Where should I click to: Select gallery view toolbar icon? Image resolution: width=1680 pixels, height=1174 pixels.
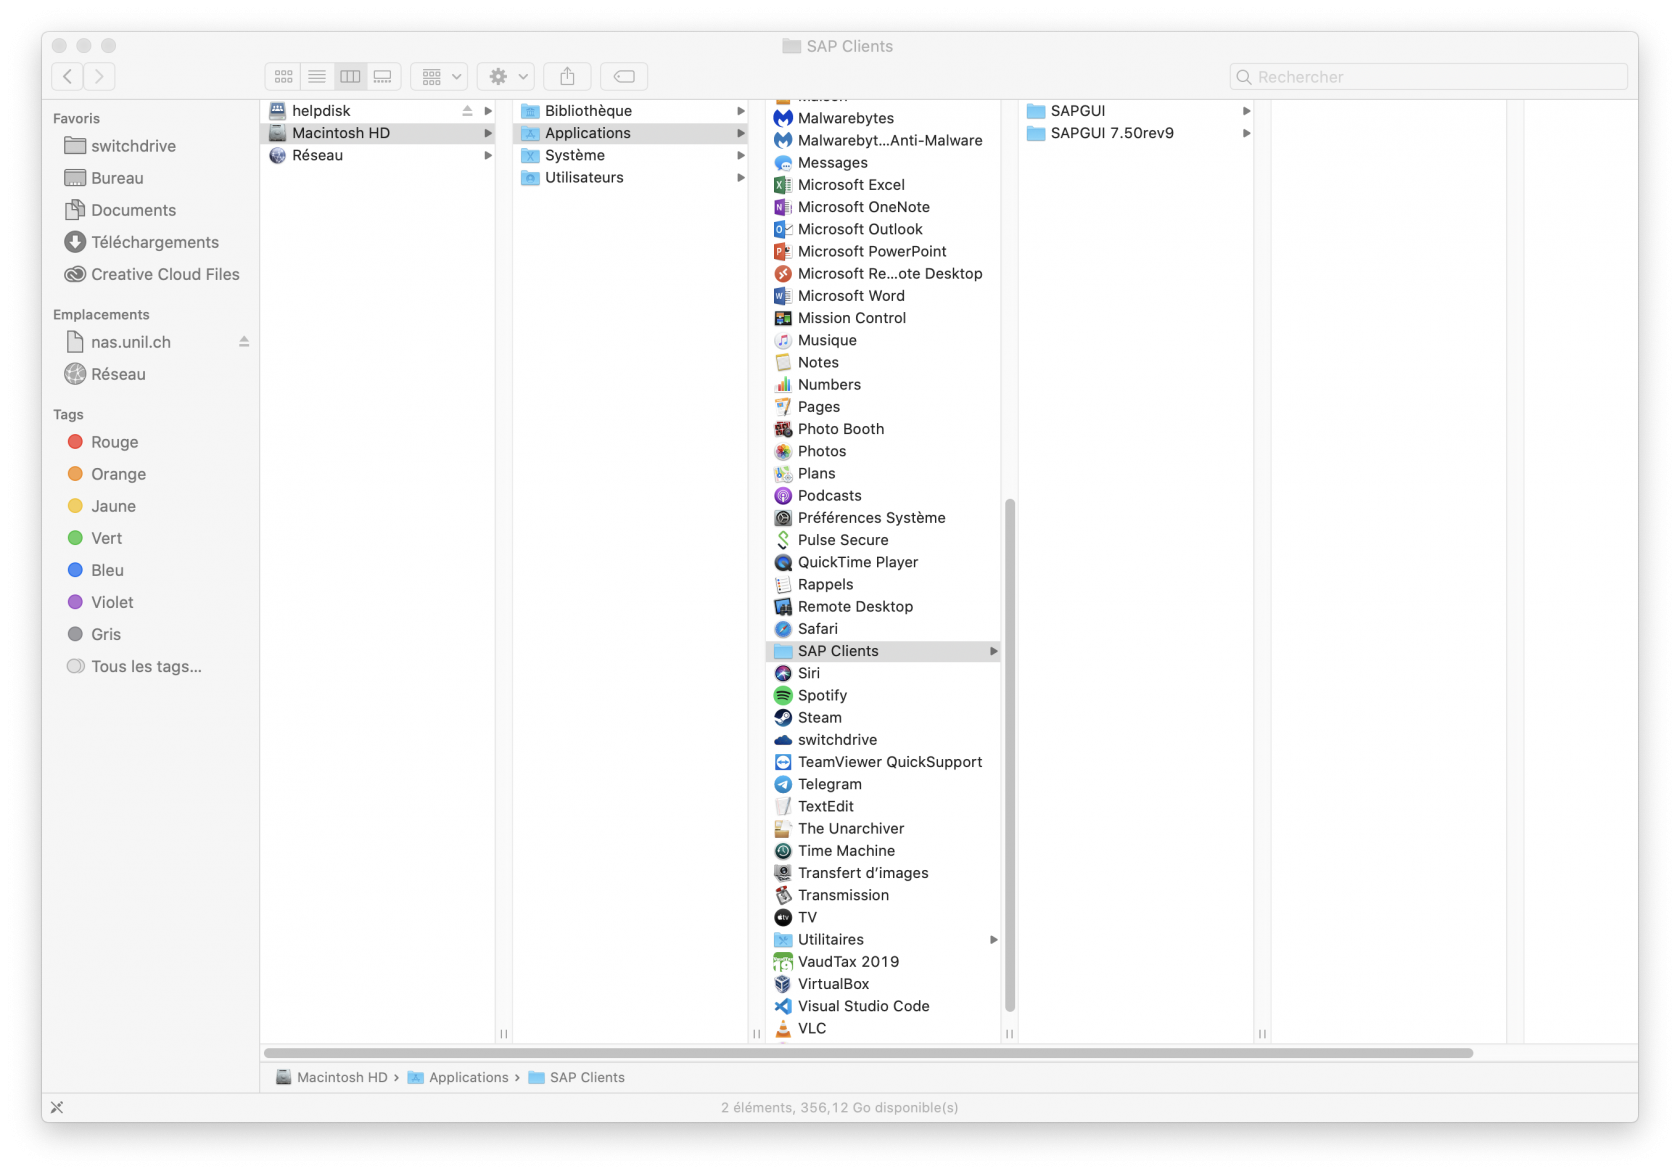pyautogui.click(x=383, y=77)
